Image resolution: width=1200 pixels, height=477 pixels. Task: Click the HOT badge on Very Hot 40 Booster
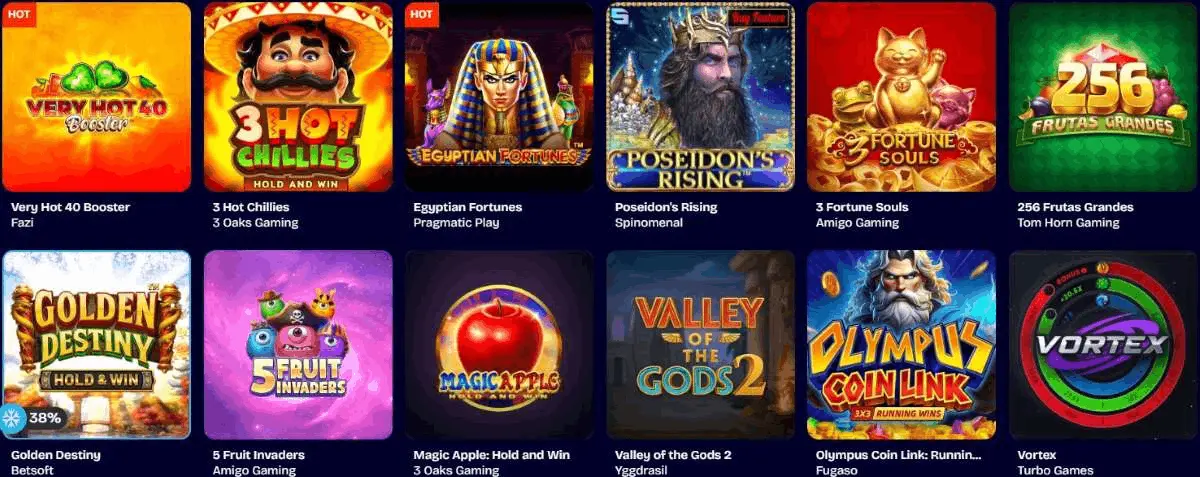click(x=19, y=14)
